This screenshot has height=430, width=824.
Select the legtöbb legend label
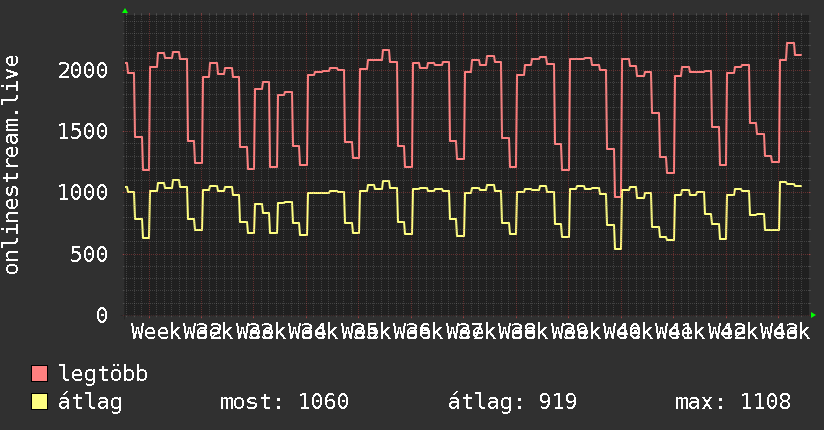point(103,373)
